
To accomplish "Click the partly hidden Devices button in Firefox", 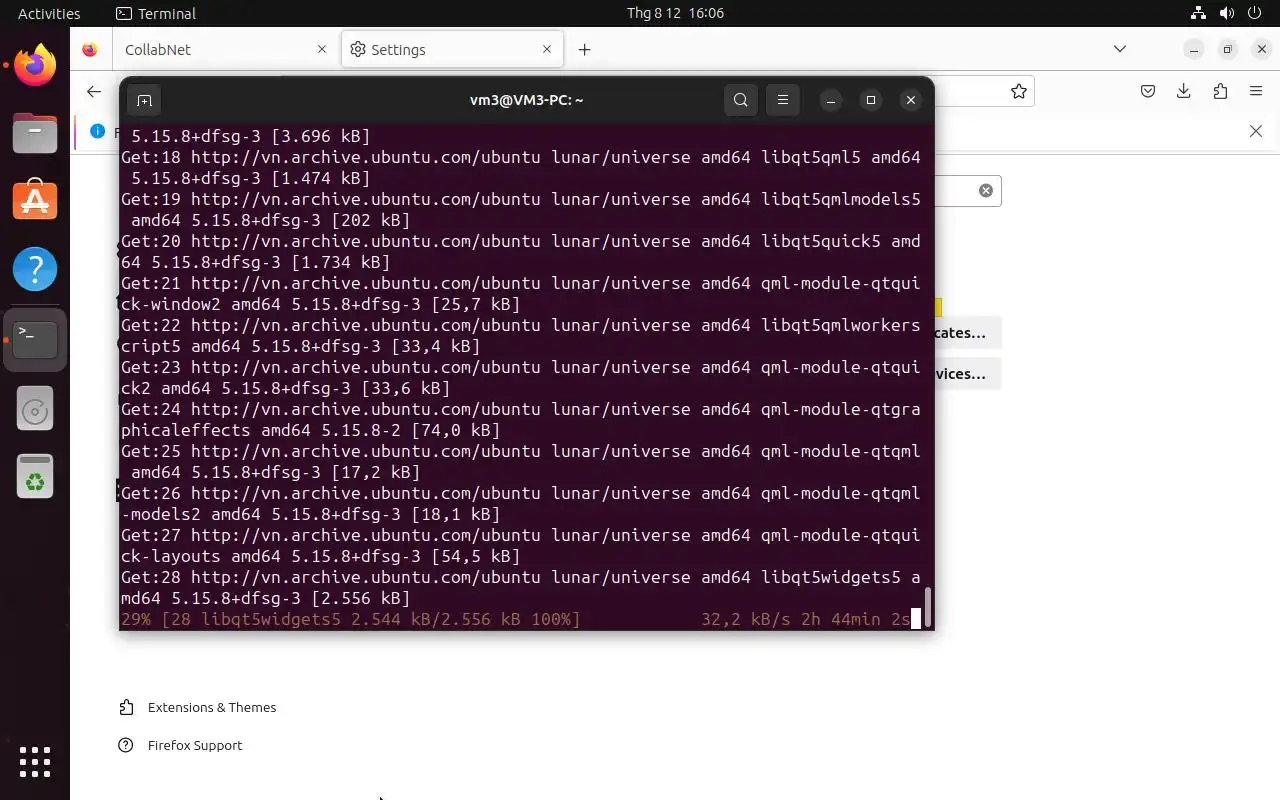I will click(967, 374).
